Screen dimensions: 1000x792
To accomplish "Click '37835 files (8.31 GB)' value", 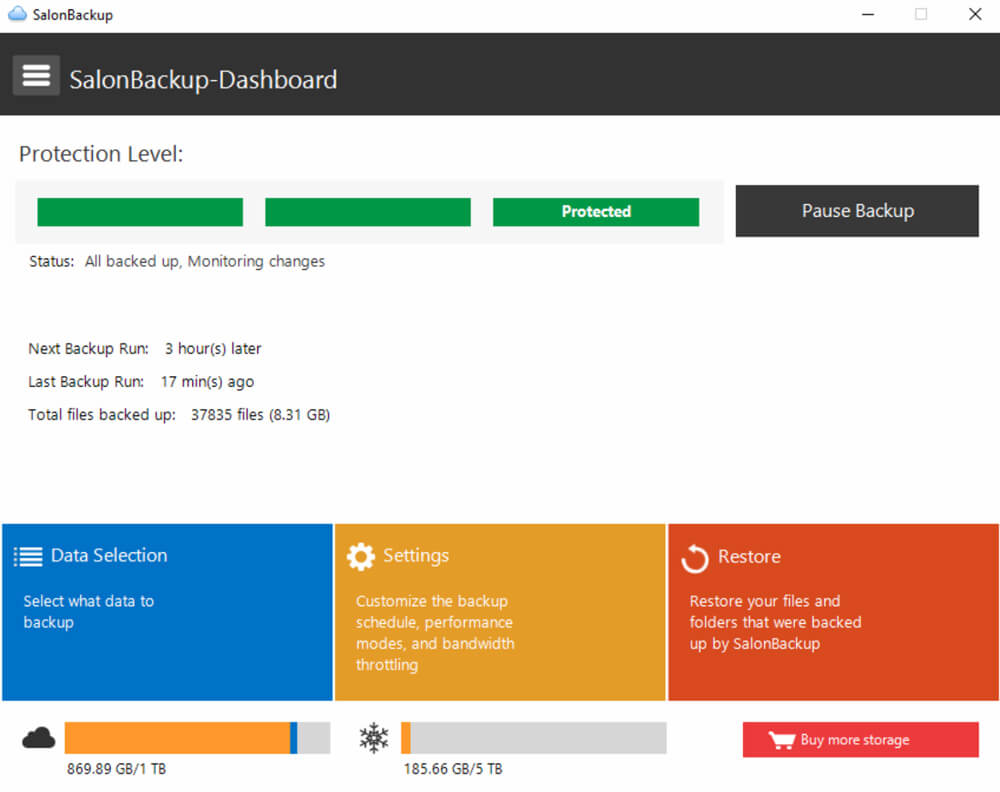I will pos(260,415).
